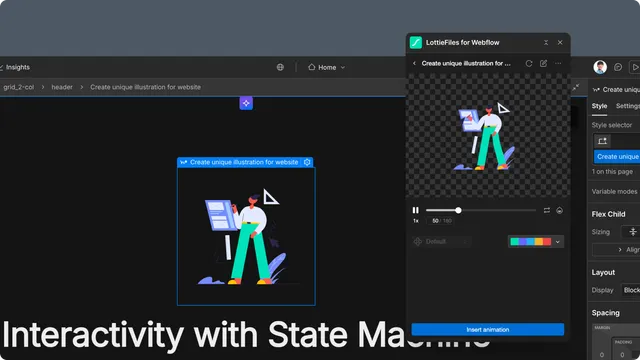Screen dimensions: 640x360
Task: Expand the color palette dropdown arrow
Action: point(558,242)
